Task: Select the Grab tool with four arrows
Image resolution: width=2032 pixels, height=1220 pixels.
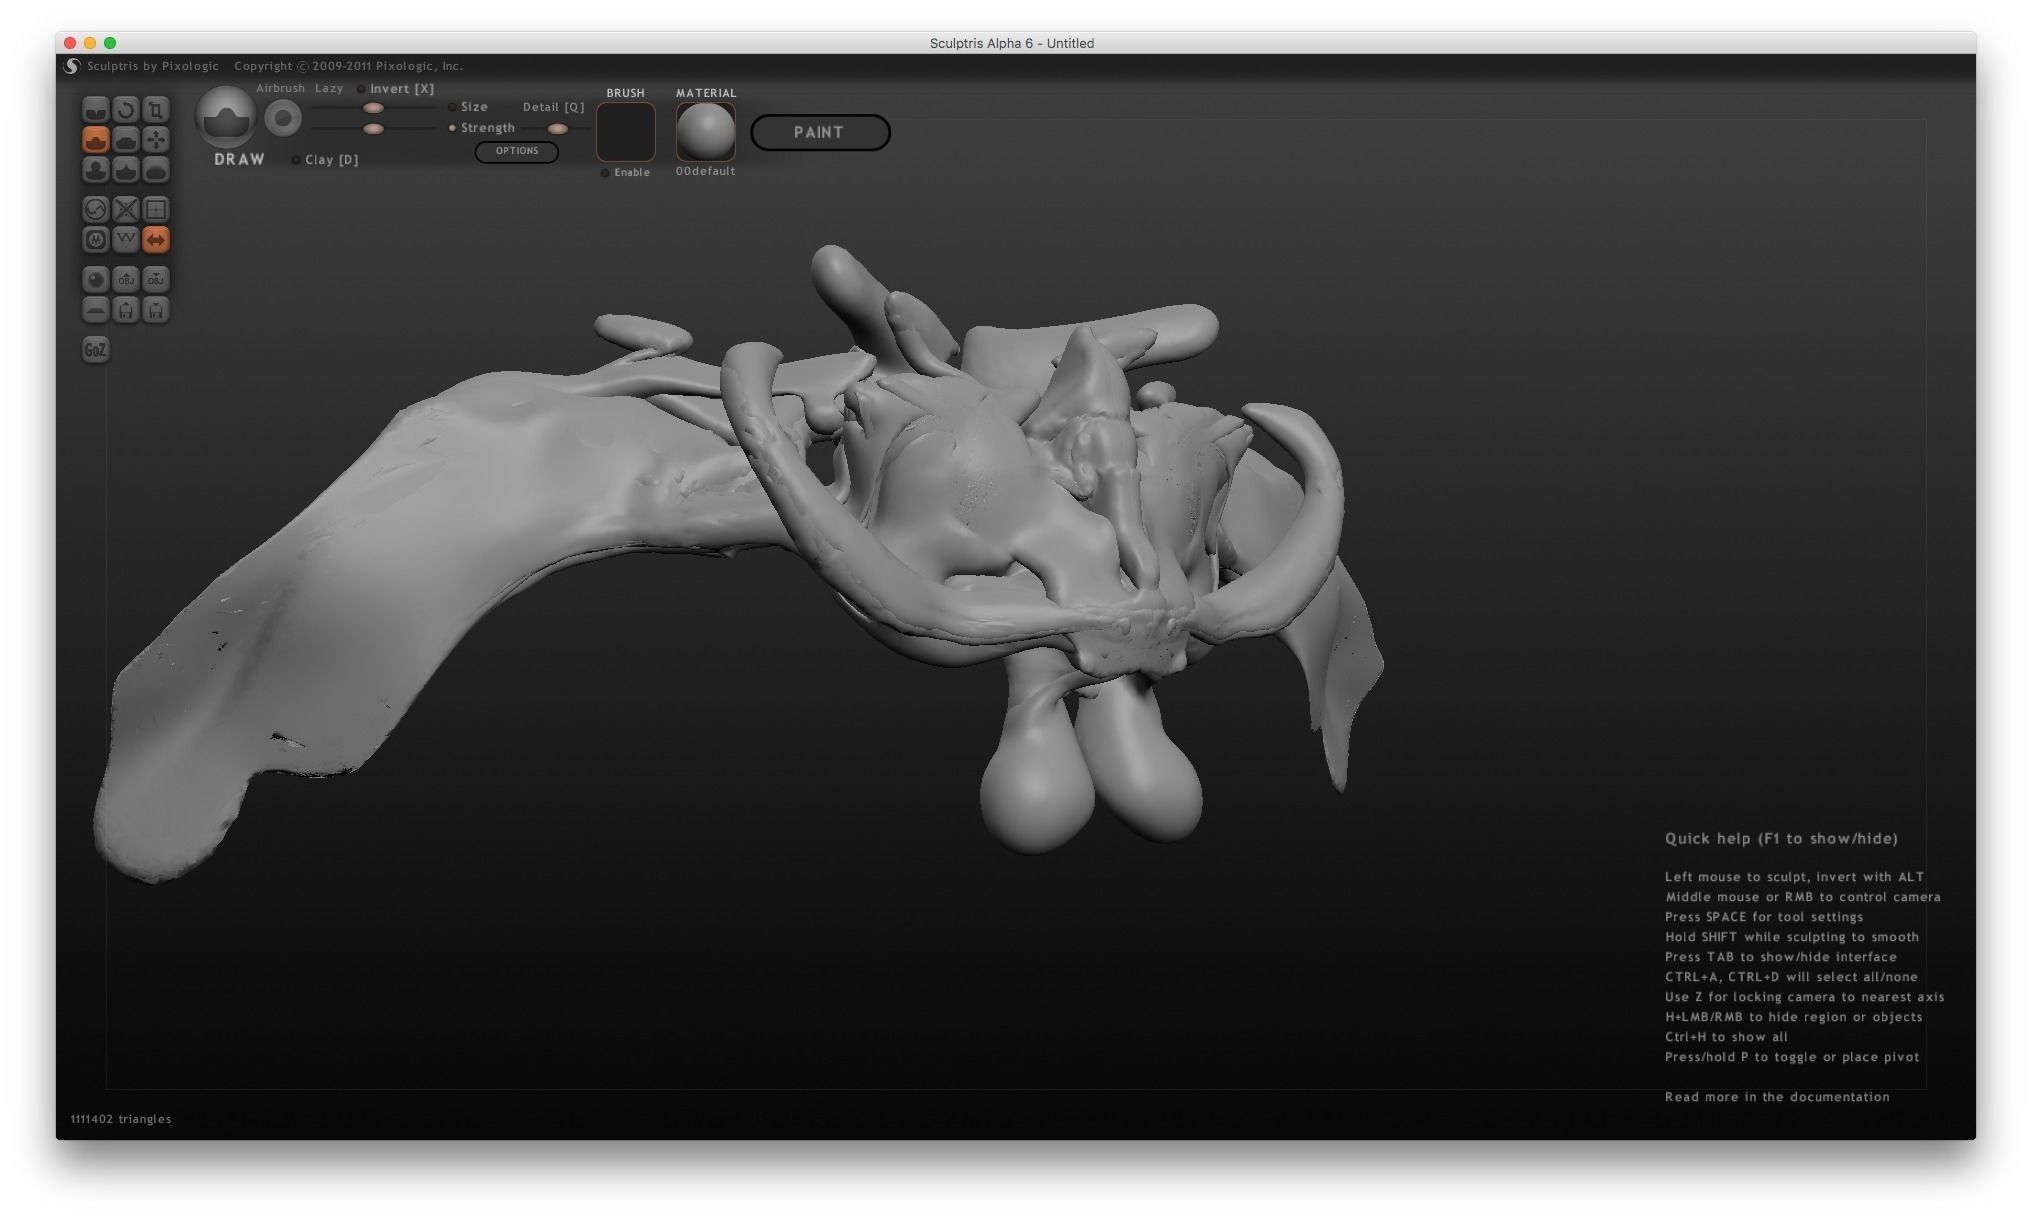Action: 156,139
